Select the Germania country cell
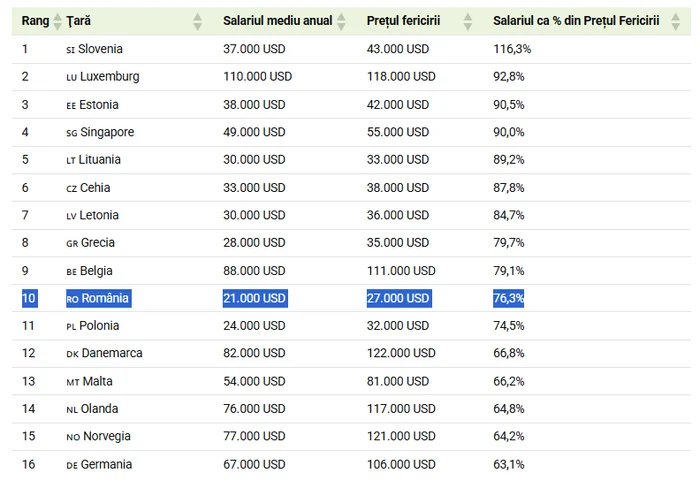 coord(99,464)
